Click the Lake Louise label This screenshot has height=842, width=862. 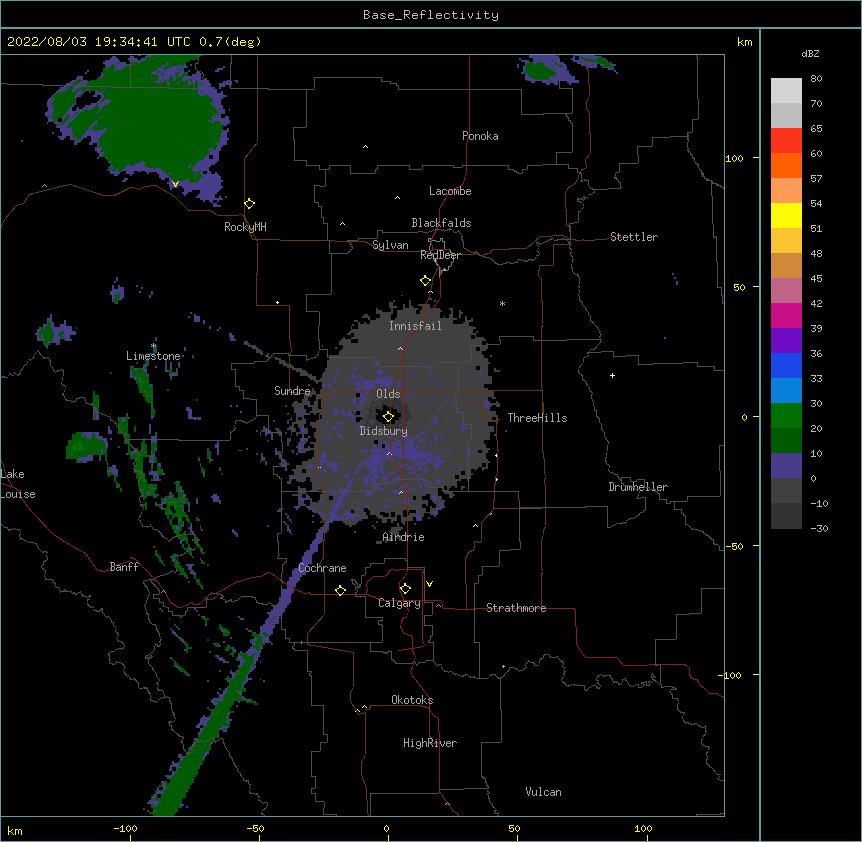(x=18, y=484)
